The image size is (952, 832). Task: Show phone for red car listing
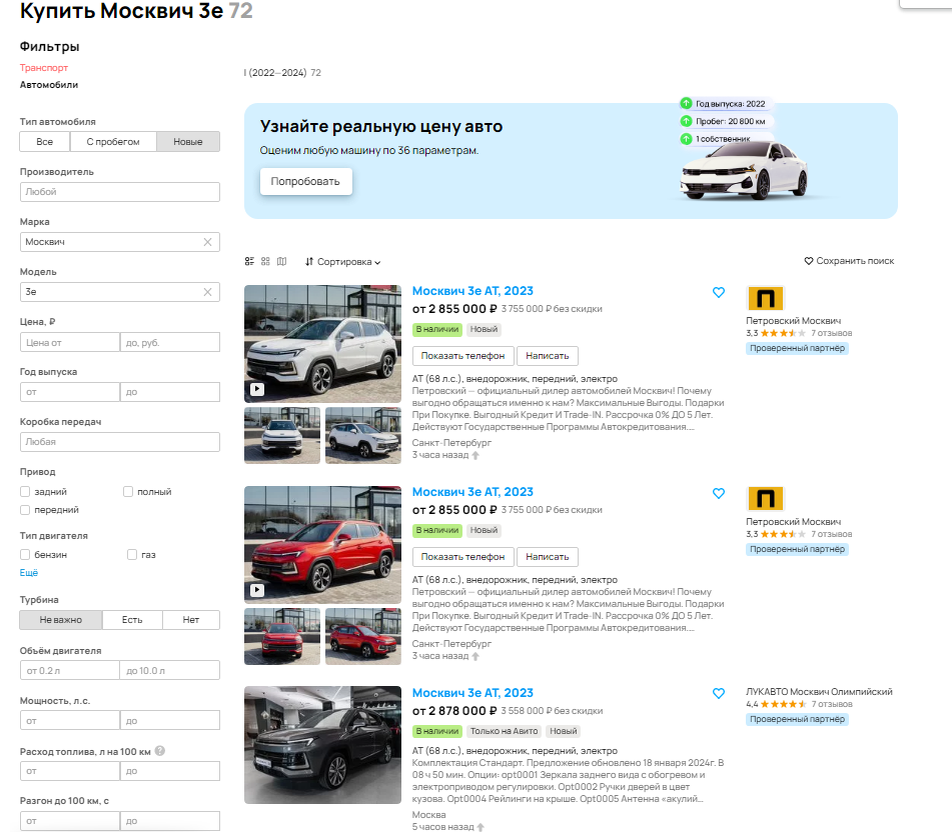point(463,557)
